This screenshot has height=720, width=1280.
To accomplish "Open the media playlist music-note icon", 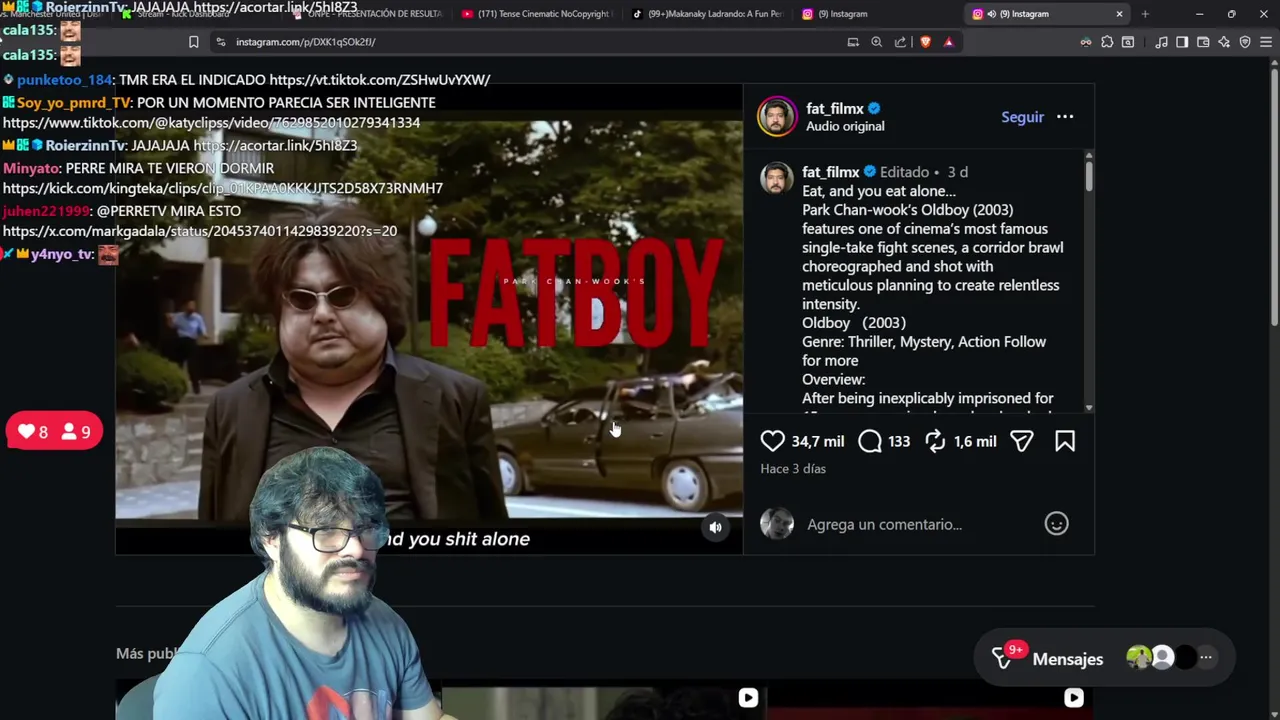I will click(x=1161, y=42).
